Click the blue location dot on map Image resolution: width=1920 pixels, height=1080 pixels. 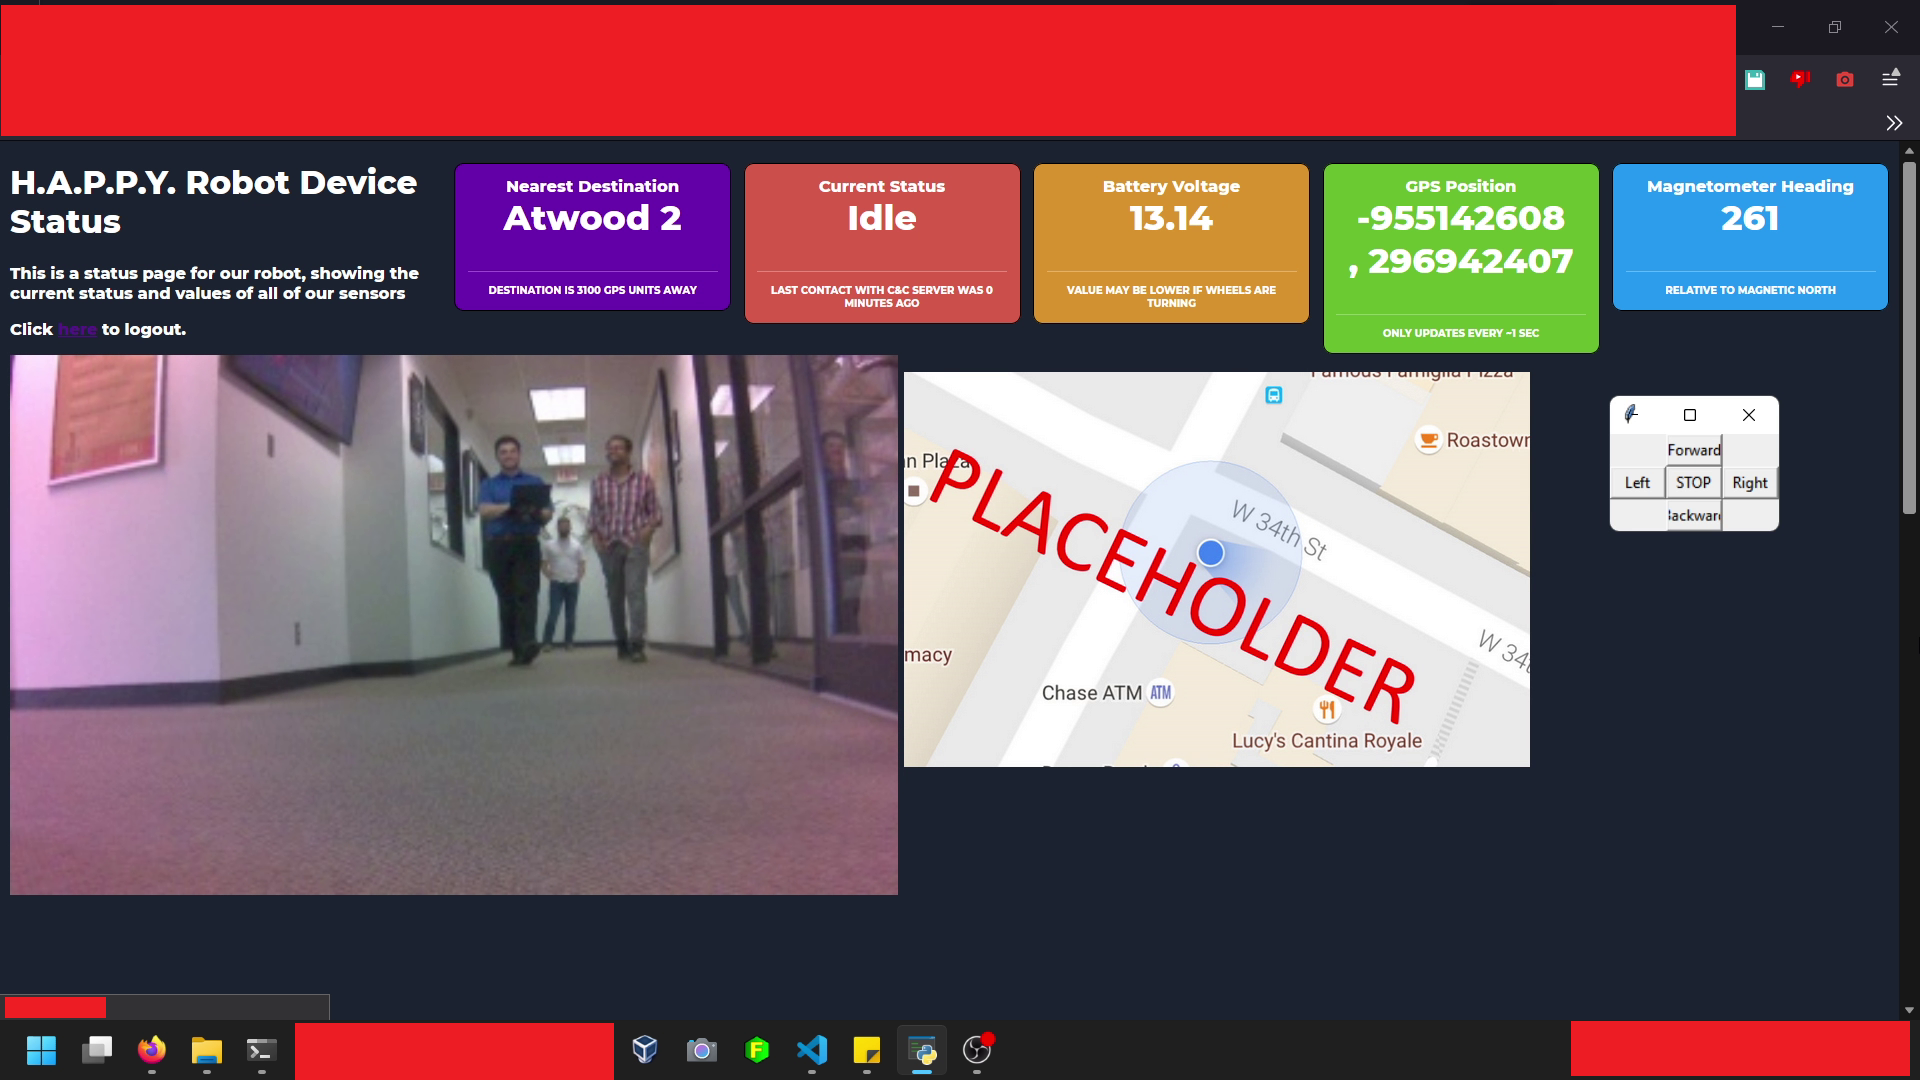point(1211,553)
